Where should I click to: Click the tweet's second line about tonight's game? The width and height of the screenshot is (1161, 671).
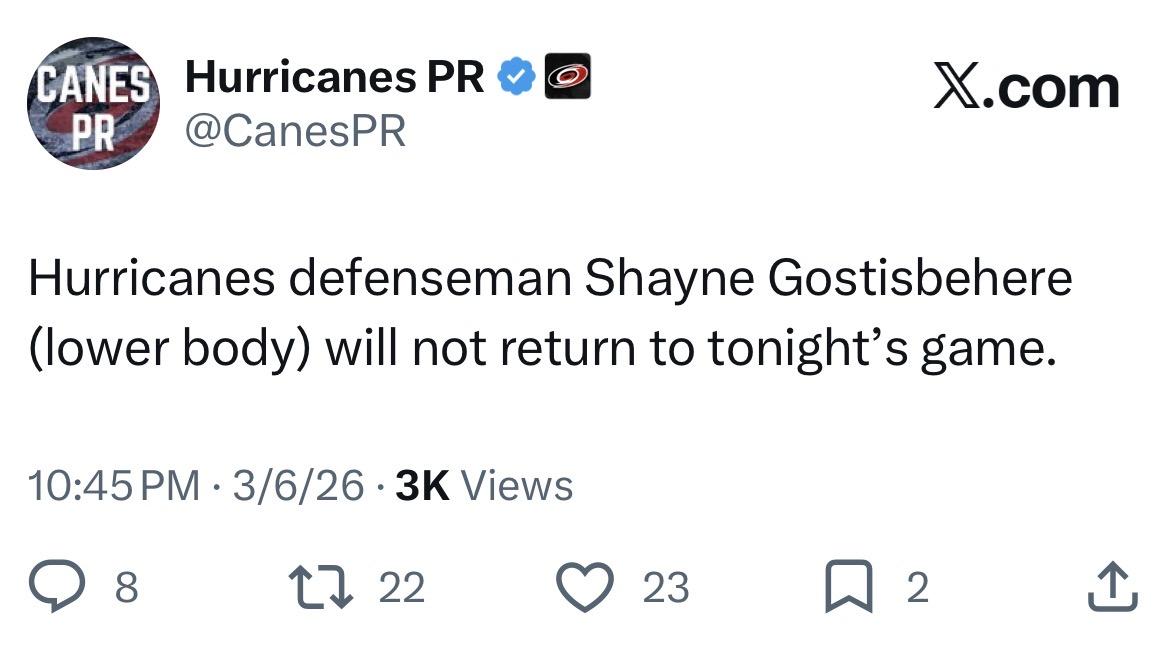pos(542,350)
